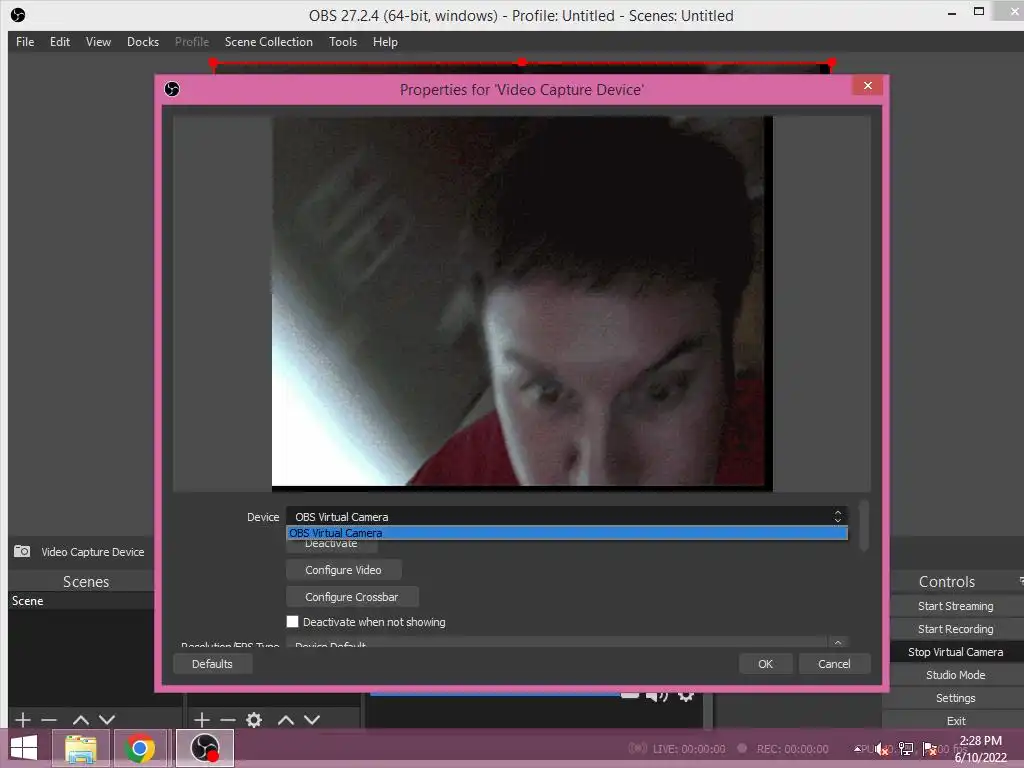
Task: Click the webcam preview in the Properties dialog
Action: [522, 302]
